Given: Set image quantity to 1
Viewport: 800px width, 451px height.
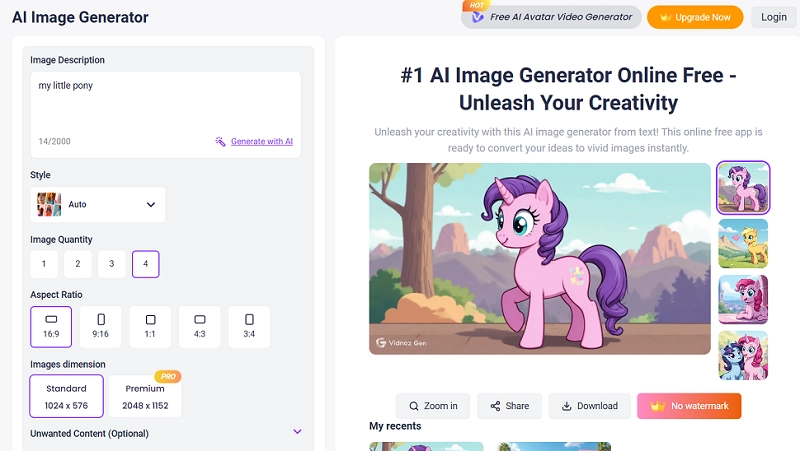Looking at the screenshot, I should pos(44,264).
